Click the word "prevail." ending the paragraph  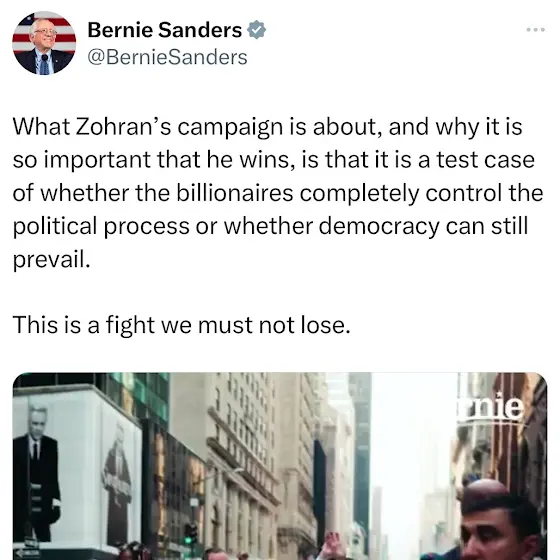51,260
